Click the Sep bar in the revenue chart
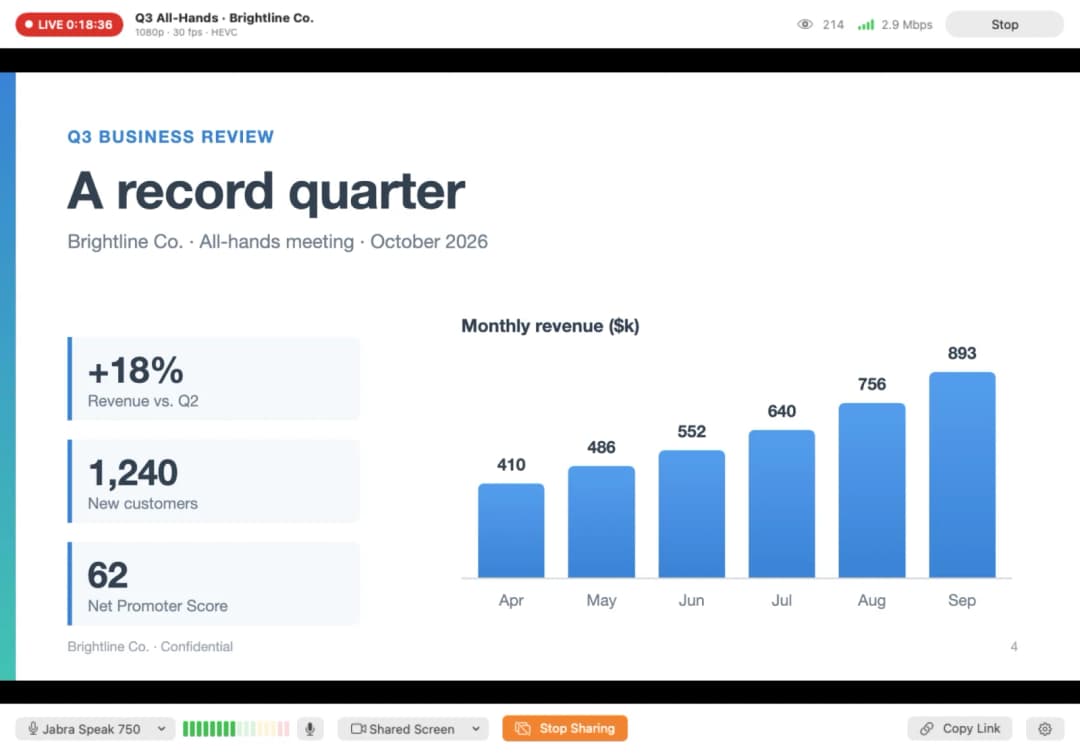Image resolution: width=1080 pixels, height=753 pixels. click(x=962, y=475)
